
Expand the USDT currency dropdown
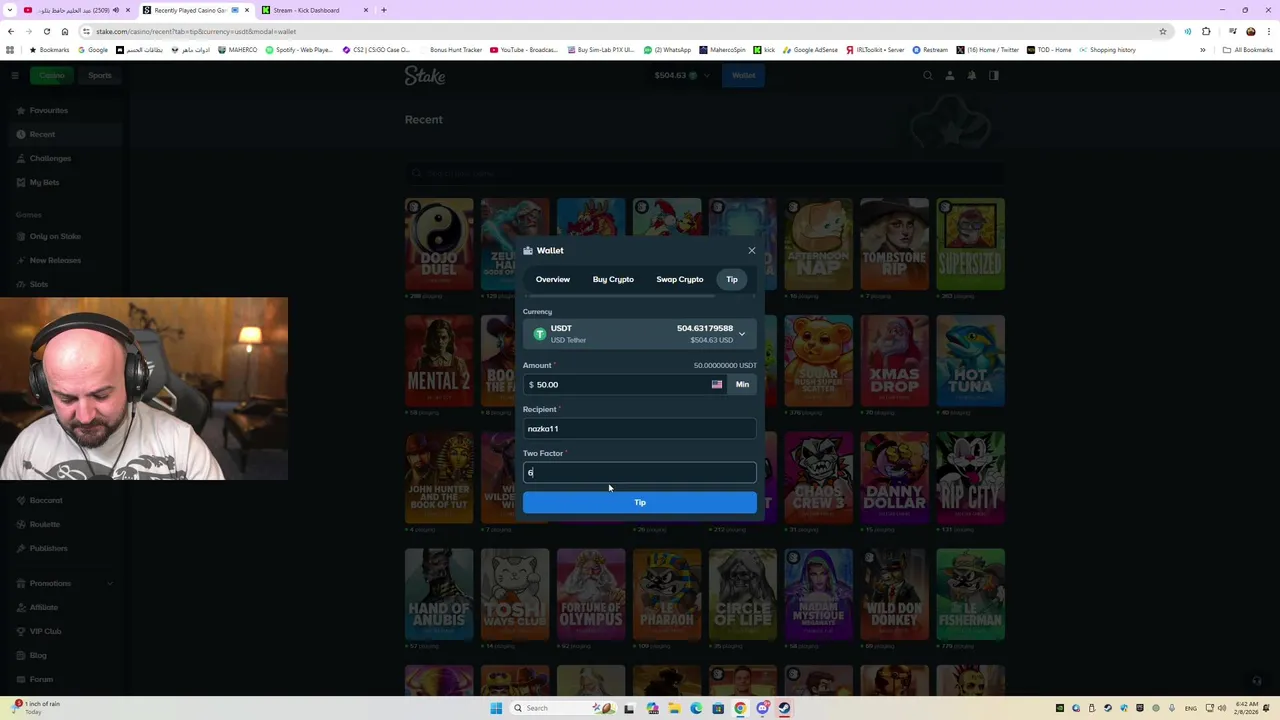[640, 334]
